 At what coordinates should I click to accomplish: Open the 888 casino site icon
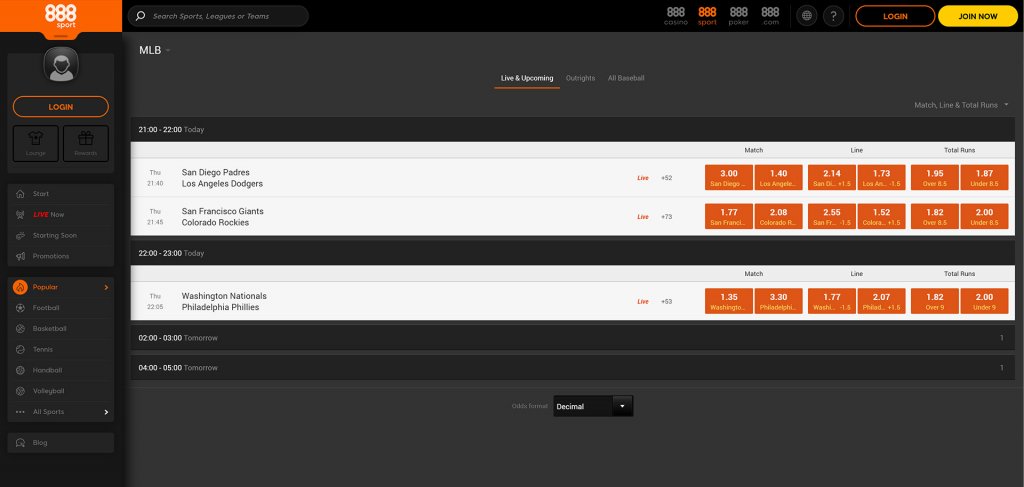coord(676,16)
